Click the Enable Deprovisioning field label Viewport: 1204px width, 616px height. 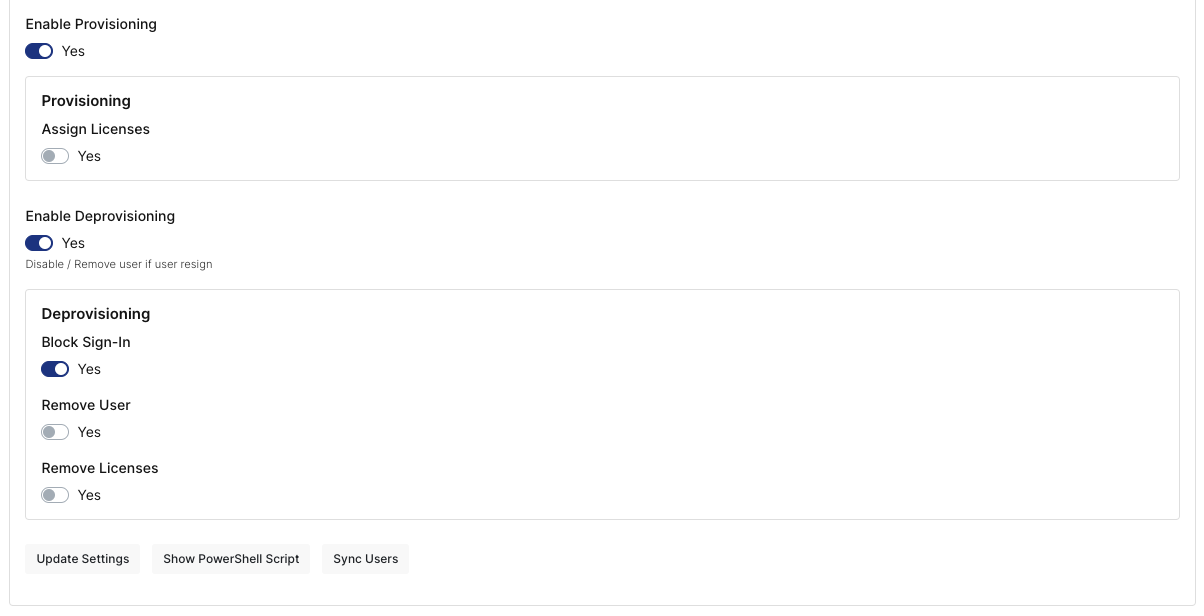(100, 216)
